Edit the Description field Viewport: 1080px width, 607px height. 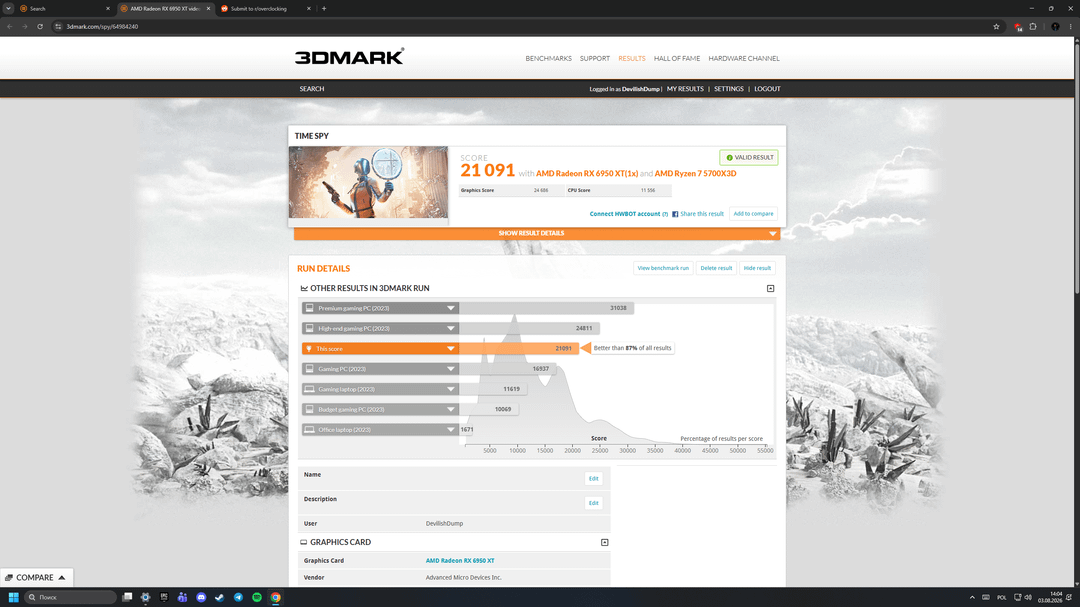tap(593, 503)
